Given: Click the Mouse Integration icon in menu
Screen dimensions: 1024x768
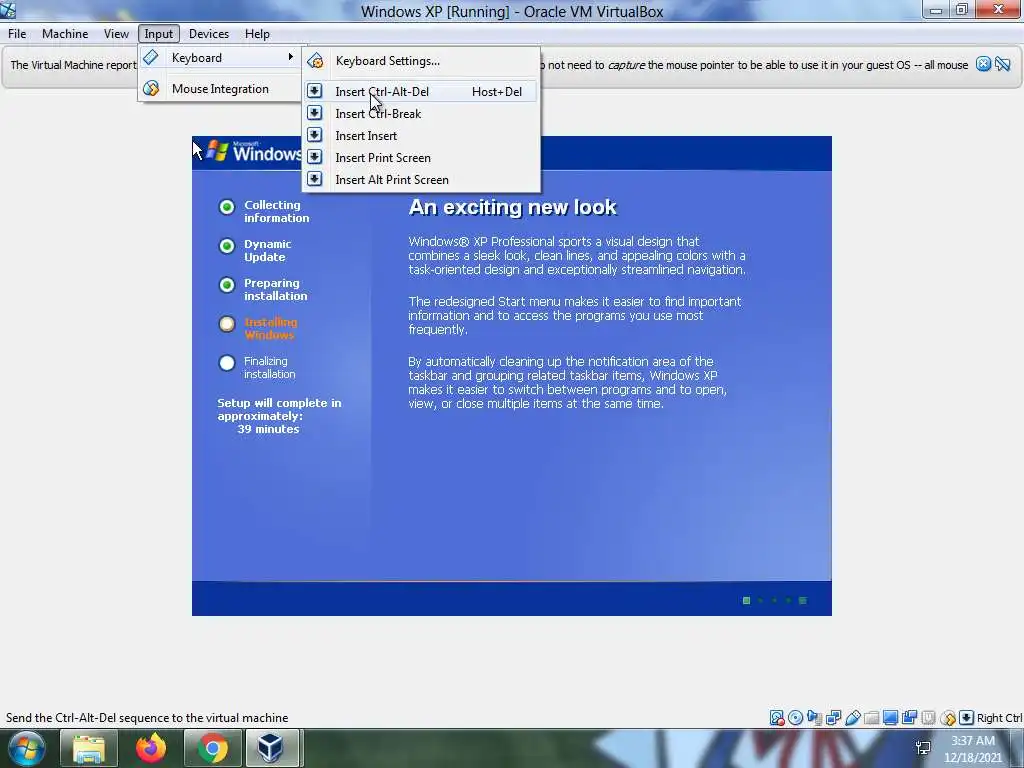Looking at the screenshot, I should 151,88.
